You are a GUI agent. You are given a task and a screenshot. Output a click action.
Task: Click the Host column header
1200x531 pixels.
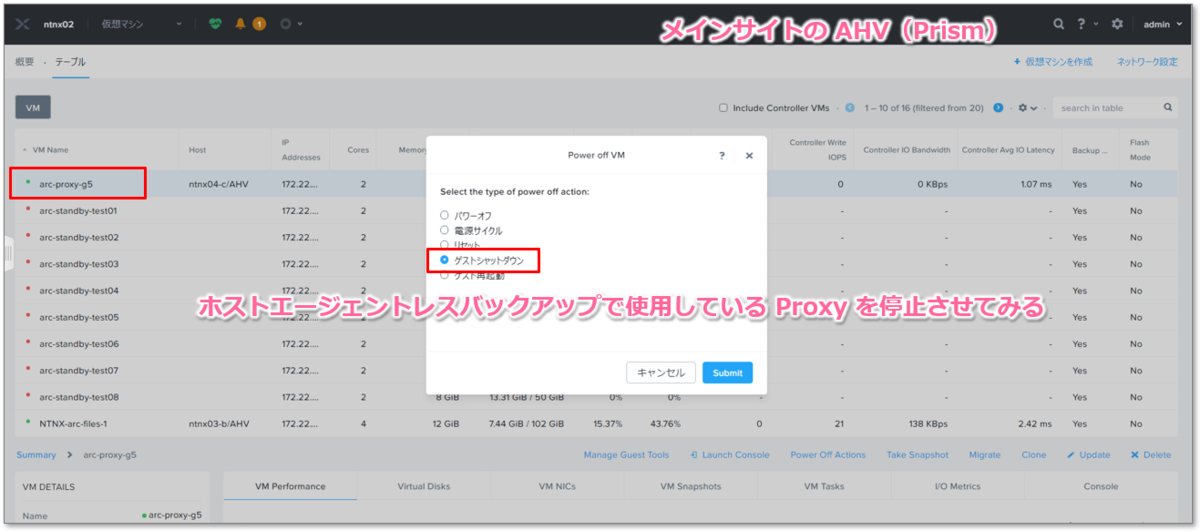click(197, 150)
